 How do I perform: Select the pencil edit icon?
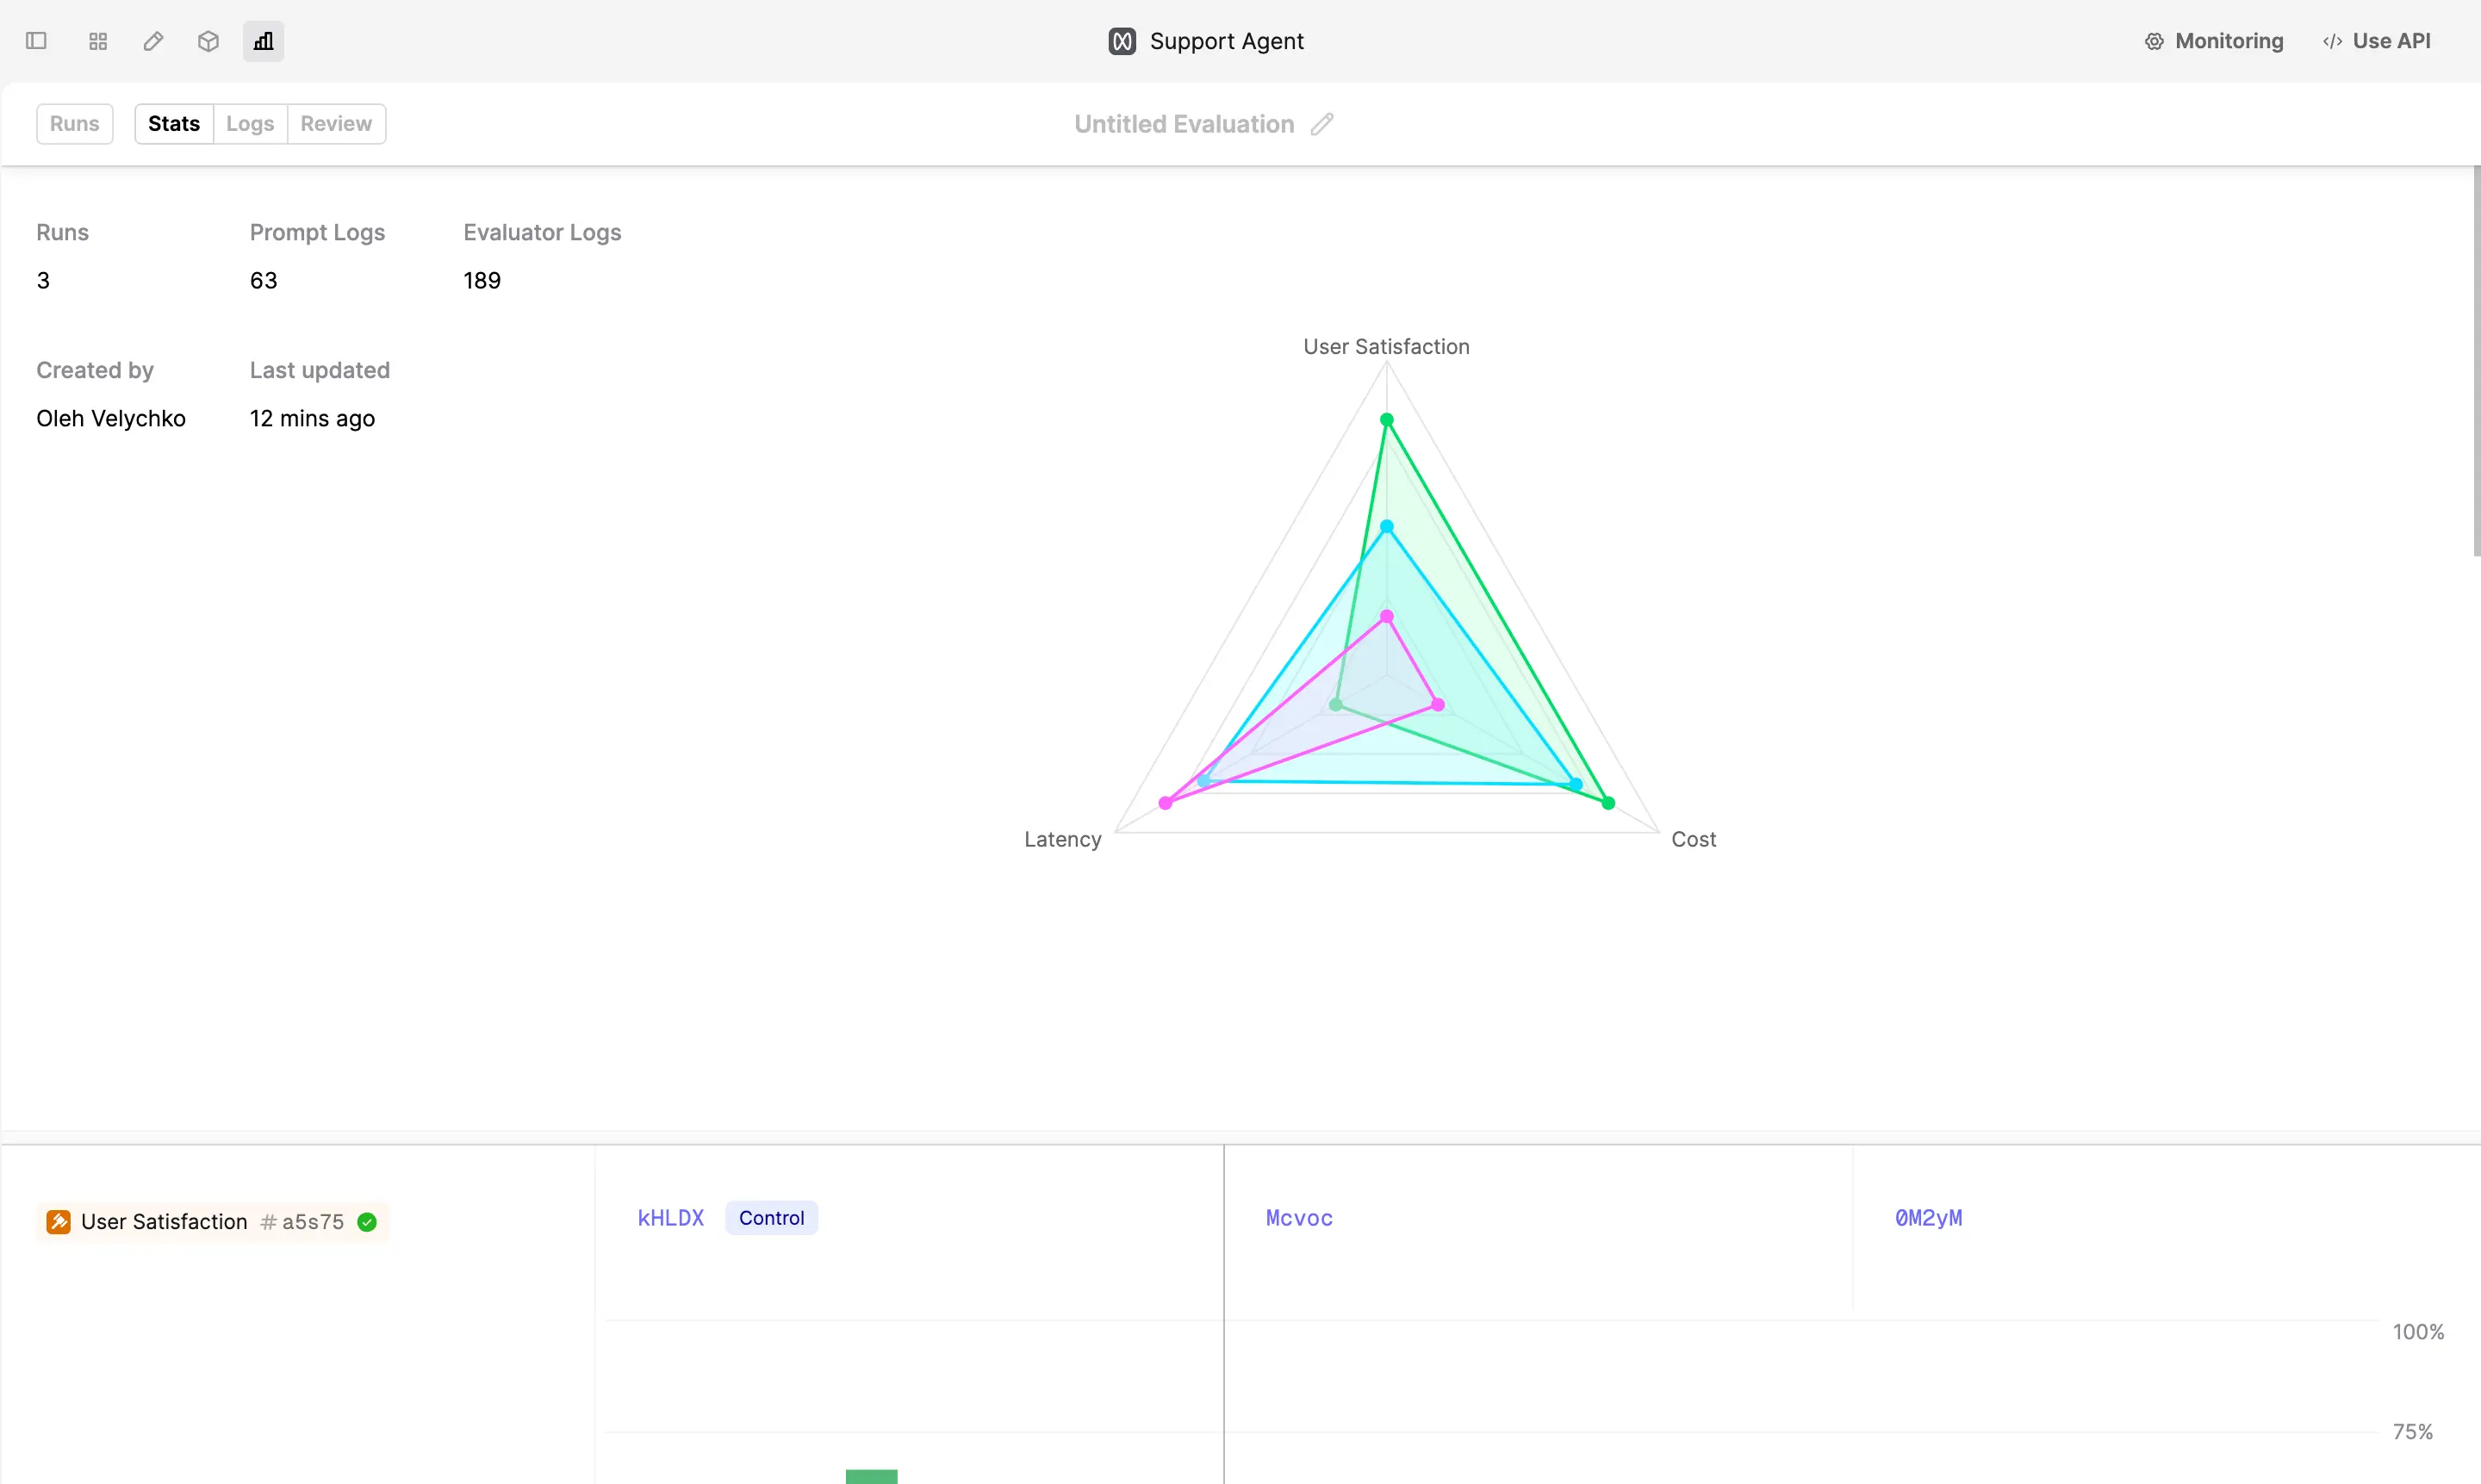click(152, 41)
